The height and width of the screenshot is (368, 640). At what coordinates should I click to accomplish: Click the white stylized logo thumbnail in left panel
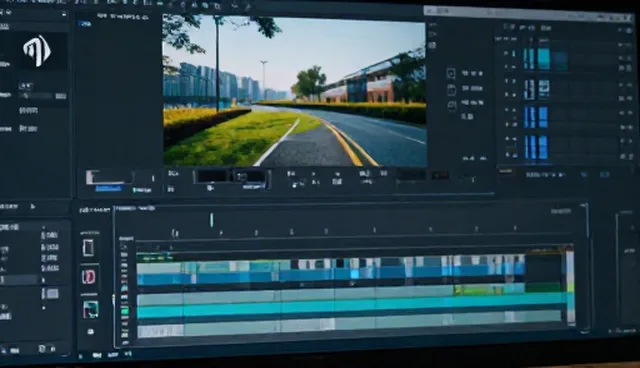[x=37, y=51]
